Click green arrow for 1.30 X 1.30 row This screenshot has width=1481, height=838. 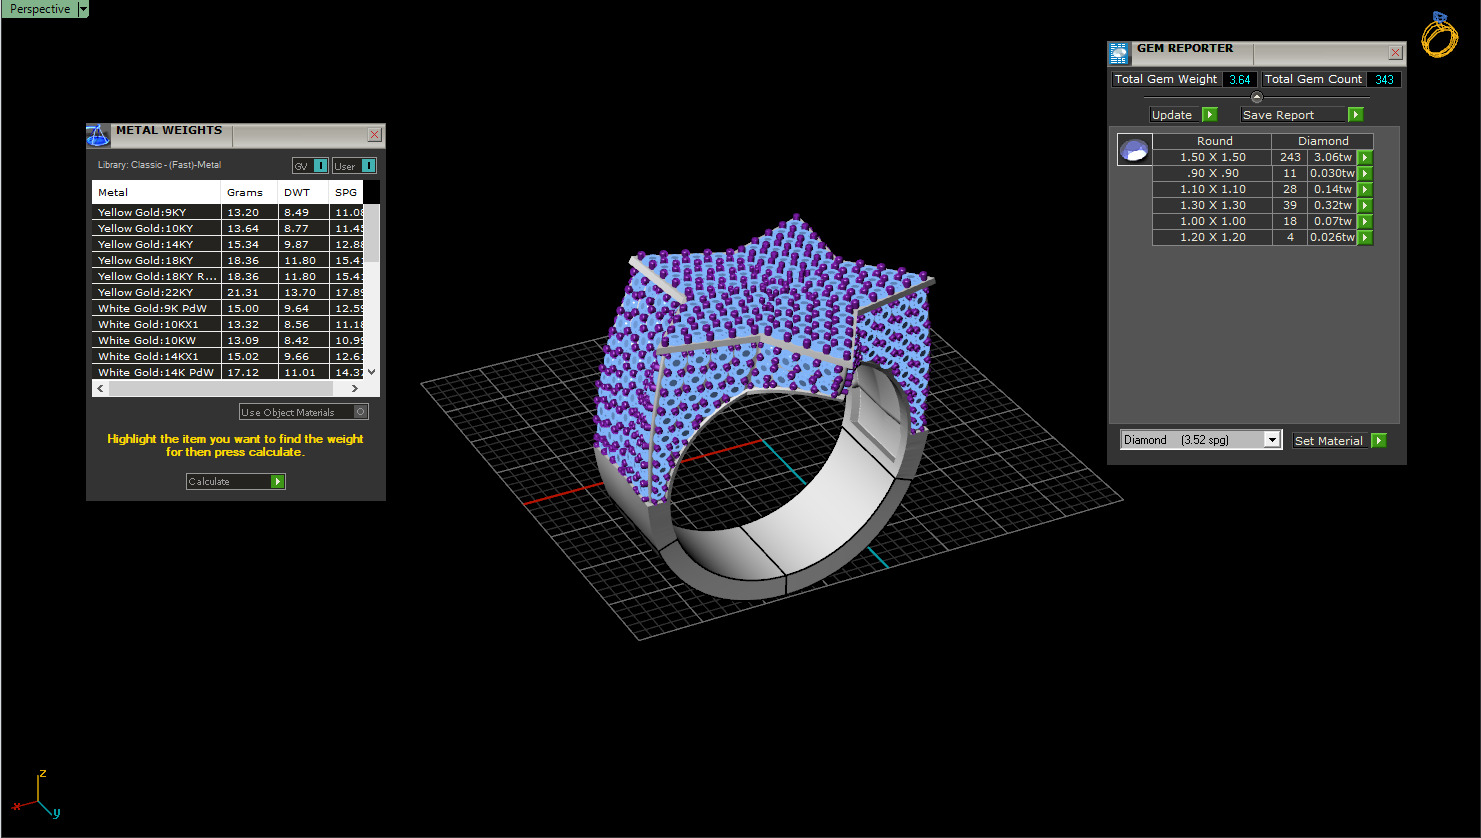pyautogui.click(x=1365, y=205)
